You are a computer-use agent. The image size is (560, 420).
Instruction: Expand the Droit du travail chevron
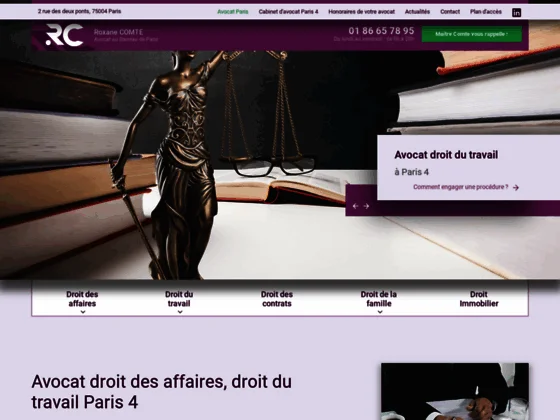point(180,312)
